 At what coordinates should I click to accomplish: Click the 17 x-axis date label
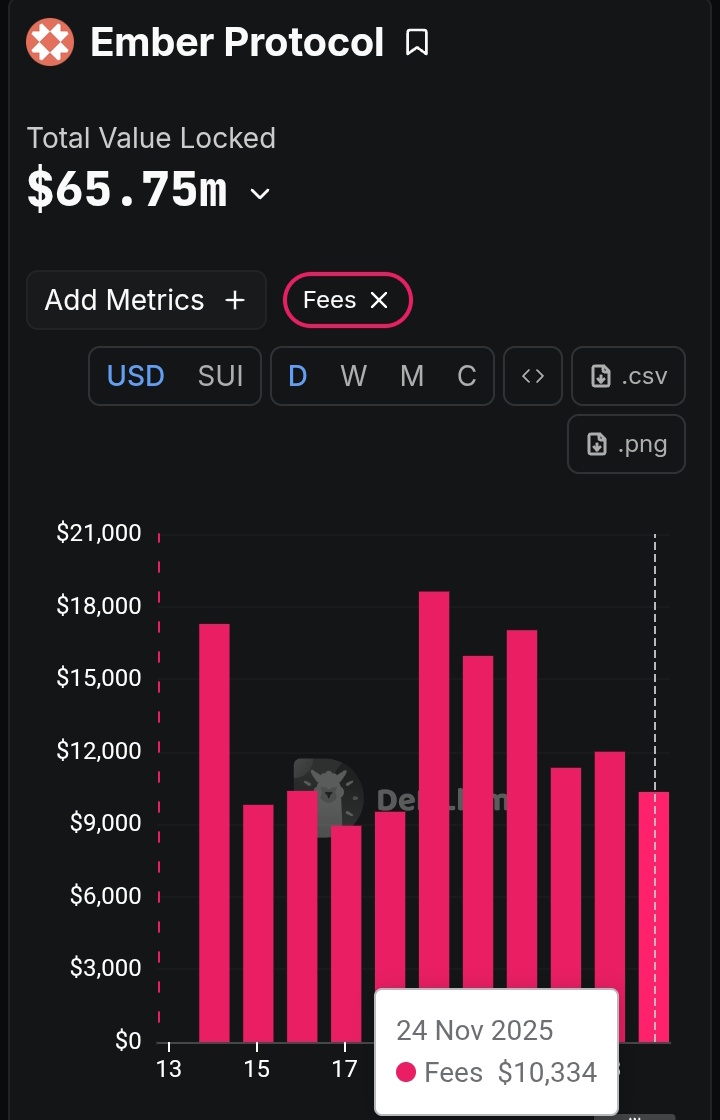coord(345,1069)
